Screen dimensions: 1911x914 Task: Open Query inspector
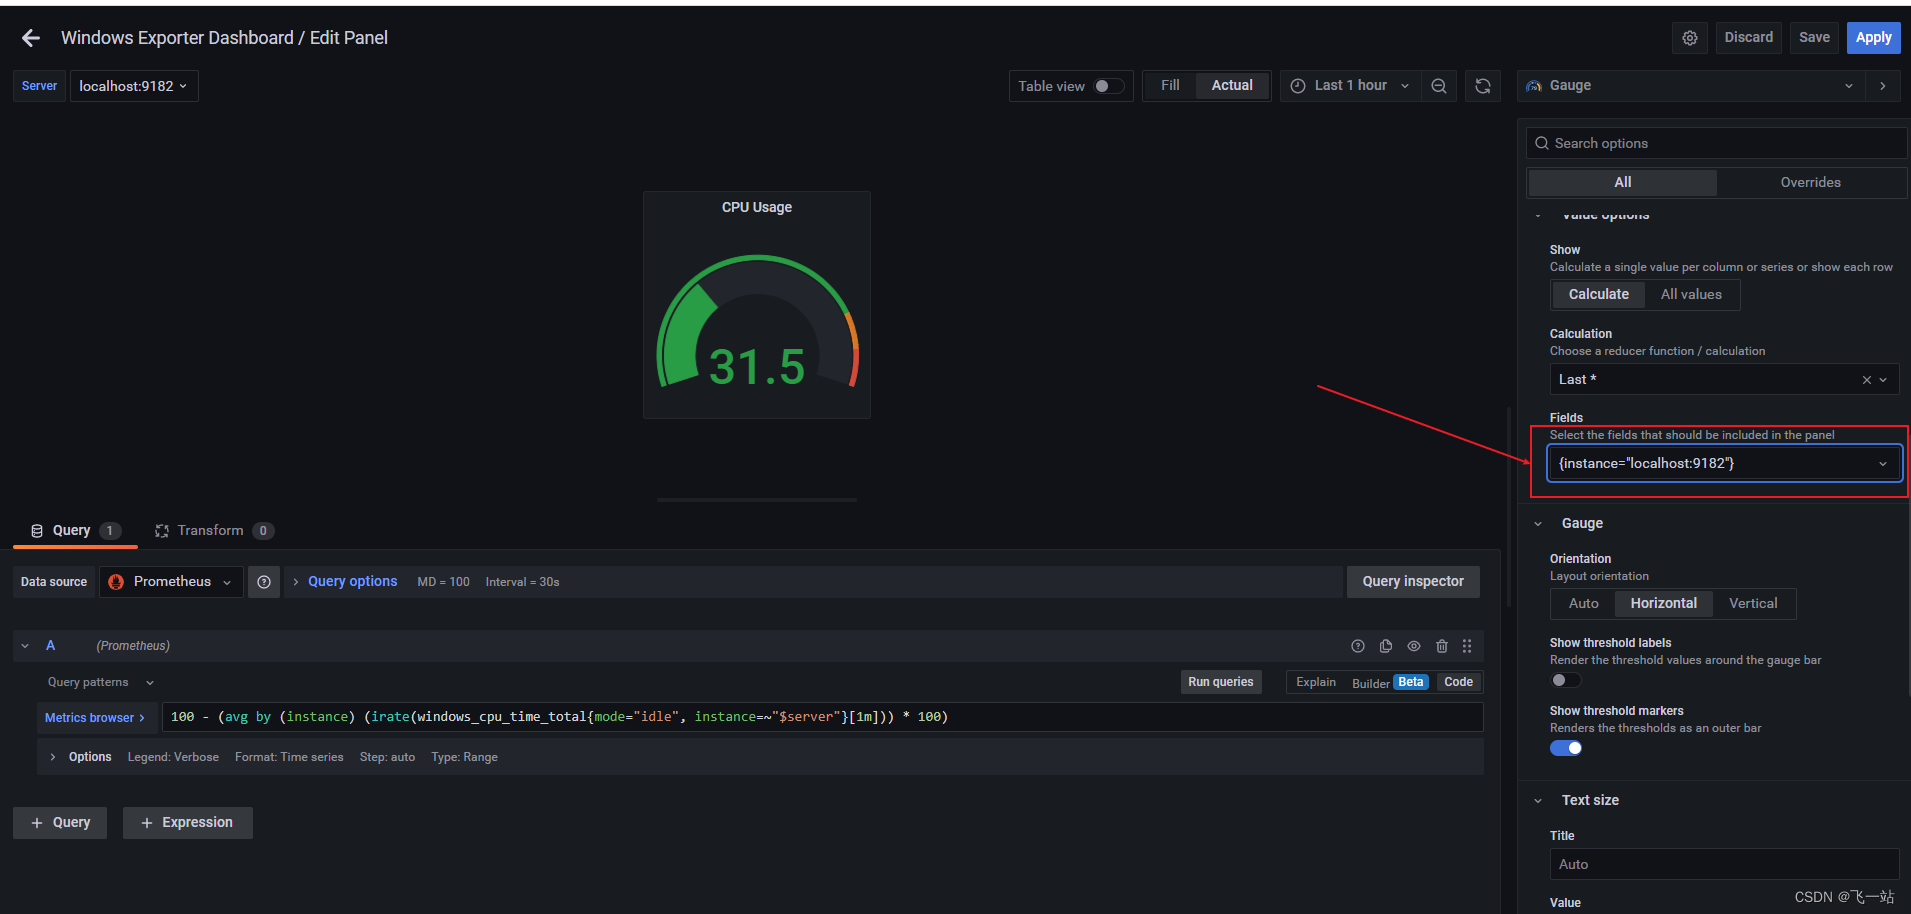(1412, 582)
